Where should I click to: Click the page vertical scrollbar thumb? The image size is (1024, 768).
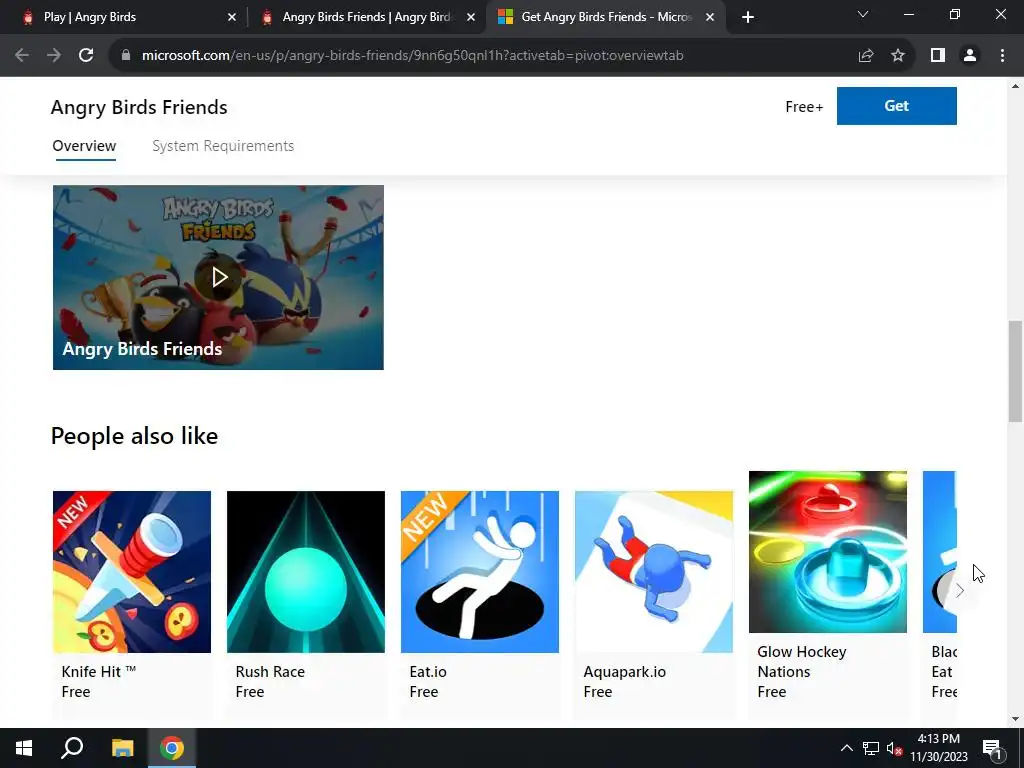(1015, 371)
